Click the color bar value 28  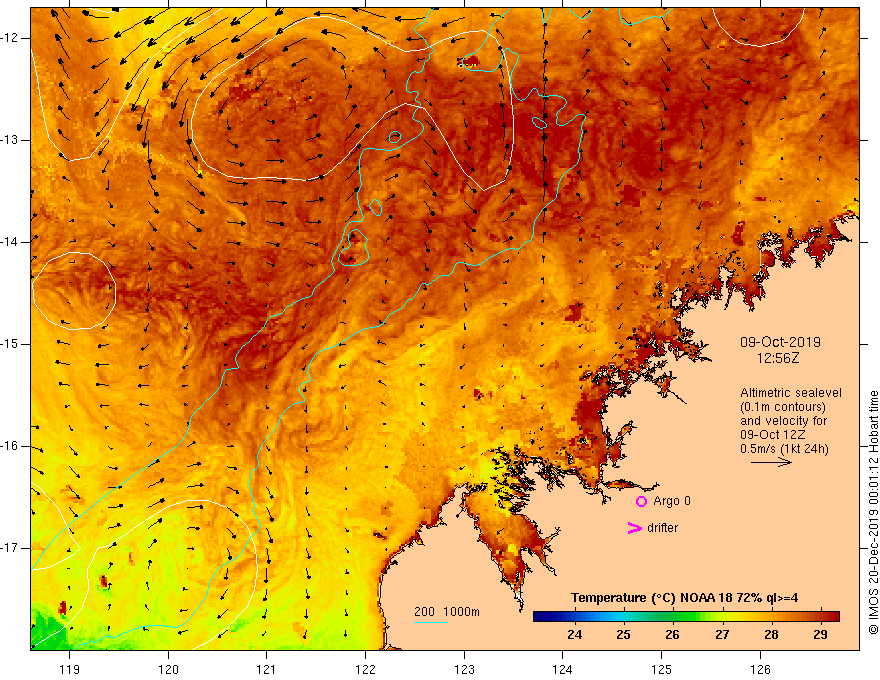(771, 635)
